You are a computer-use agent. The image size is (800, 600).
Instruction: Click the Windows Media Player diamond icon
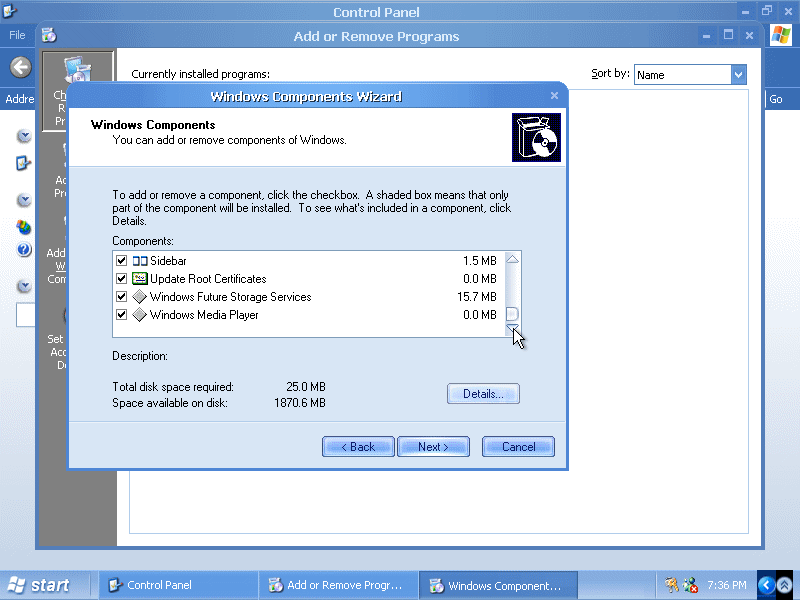tap(139, 315)
